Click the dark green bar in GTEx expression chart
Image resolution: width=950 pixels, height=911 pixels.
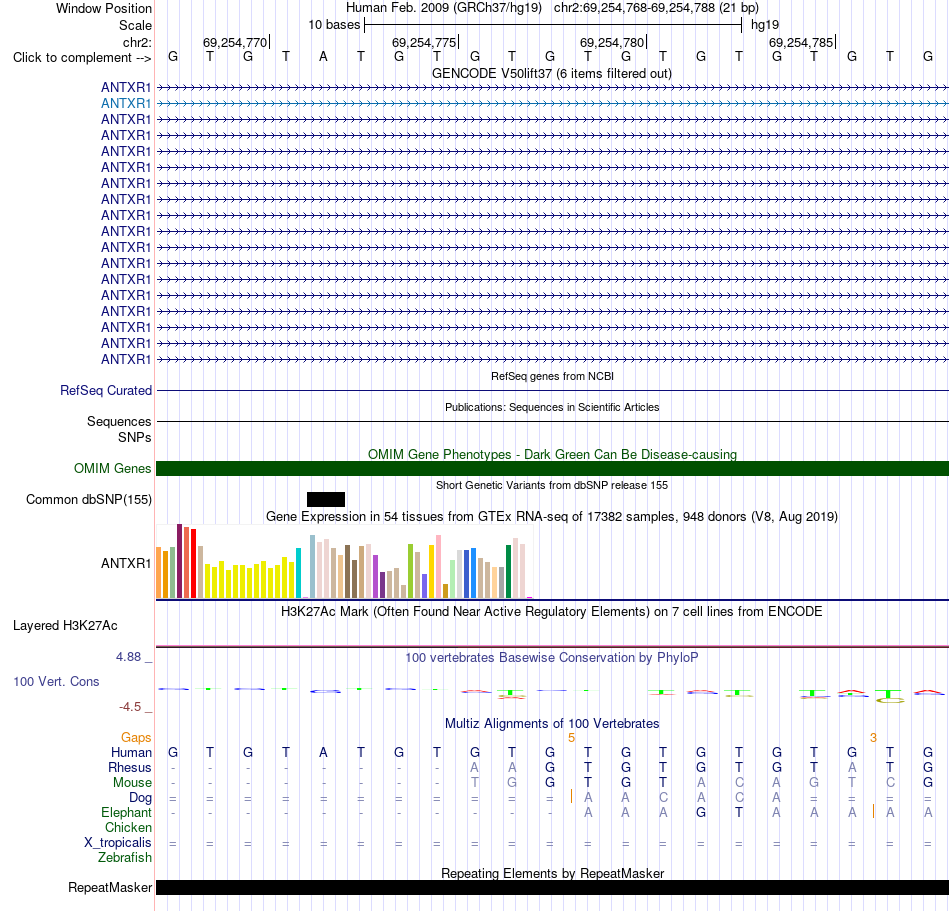(508, 572)
